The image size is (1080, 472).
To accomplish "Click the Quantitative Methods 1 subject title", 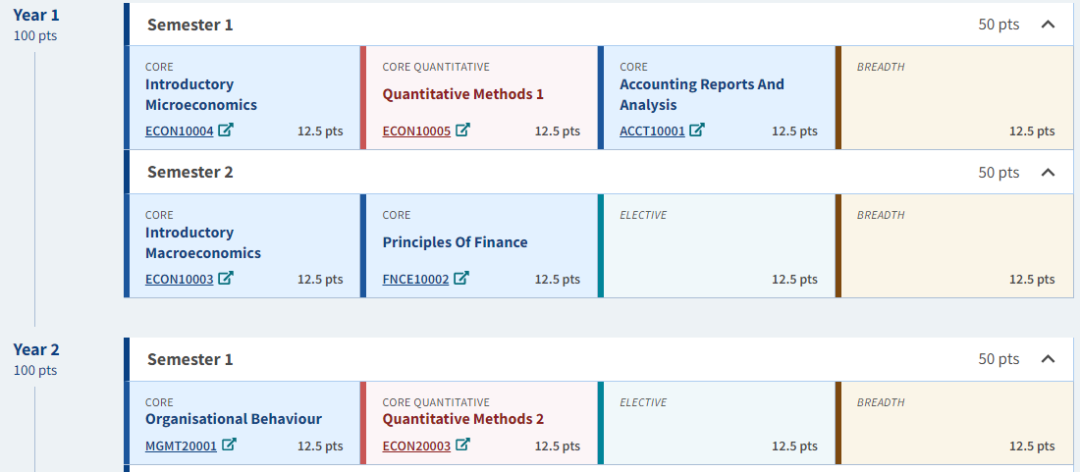I will (x=463, y=94).
